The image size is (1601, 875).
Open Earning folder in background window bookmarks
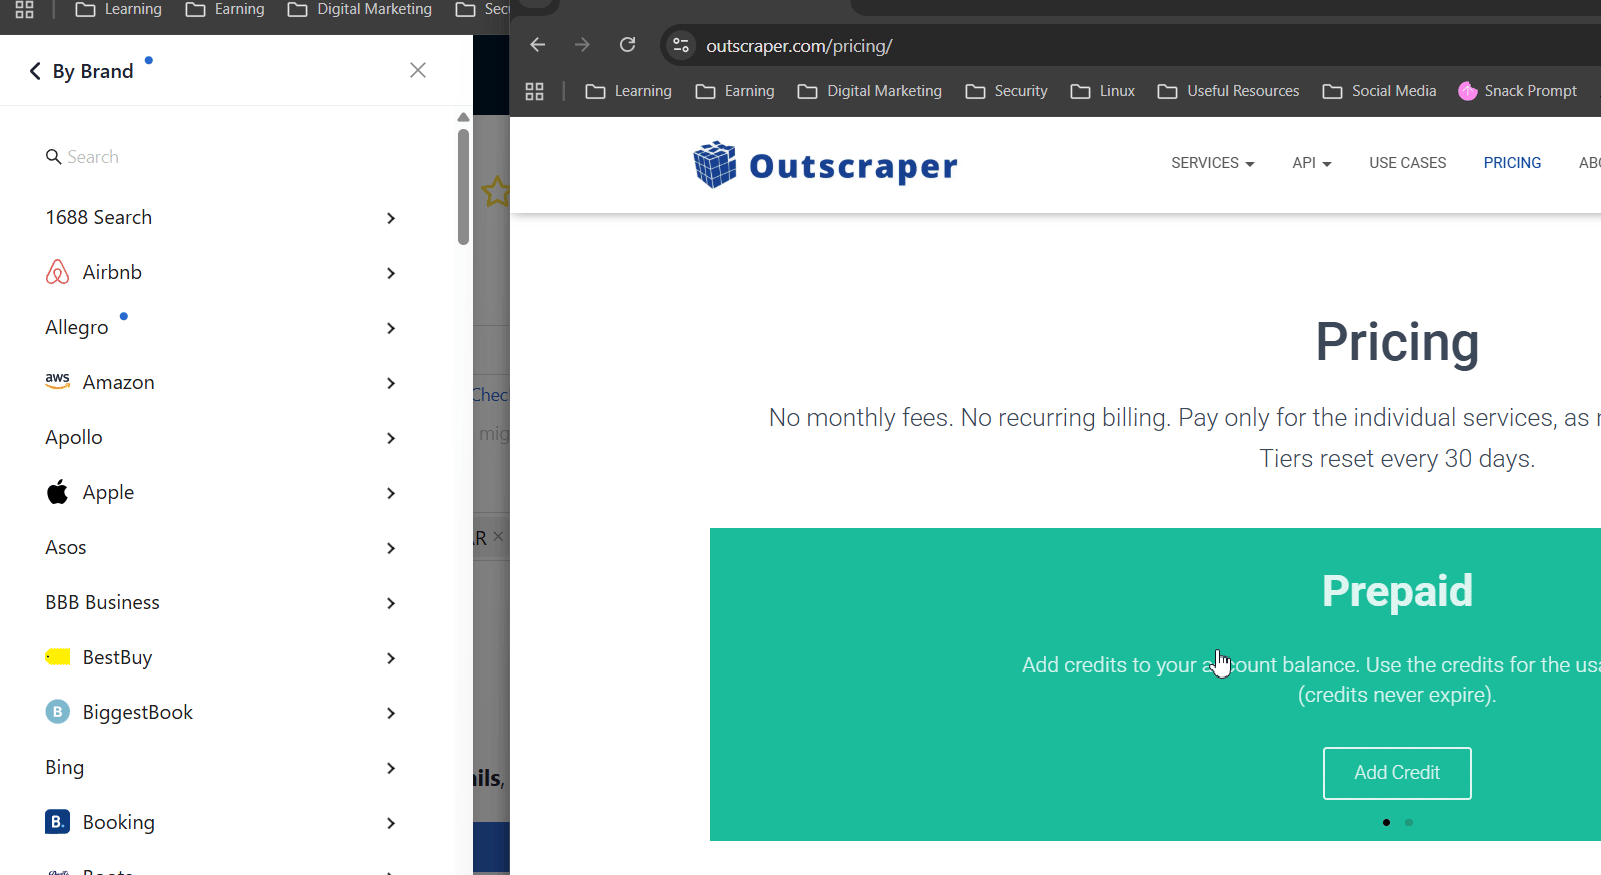click(x=225, y=9)
